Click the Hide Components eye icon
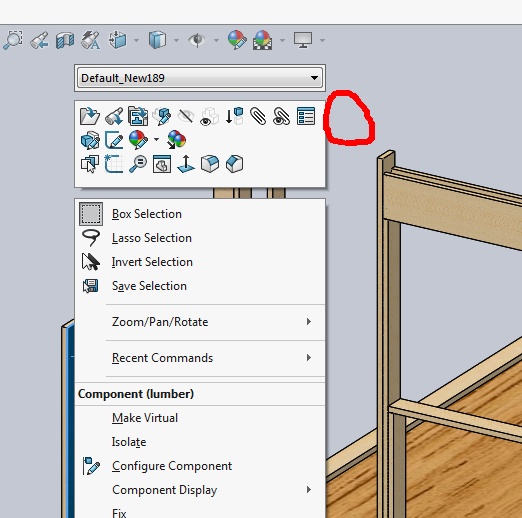 pyautogui.click(x=185, y=116)
